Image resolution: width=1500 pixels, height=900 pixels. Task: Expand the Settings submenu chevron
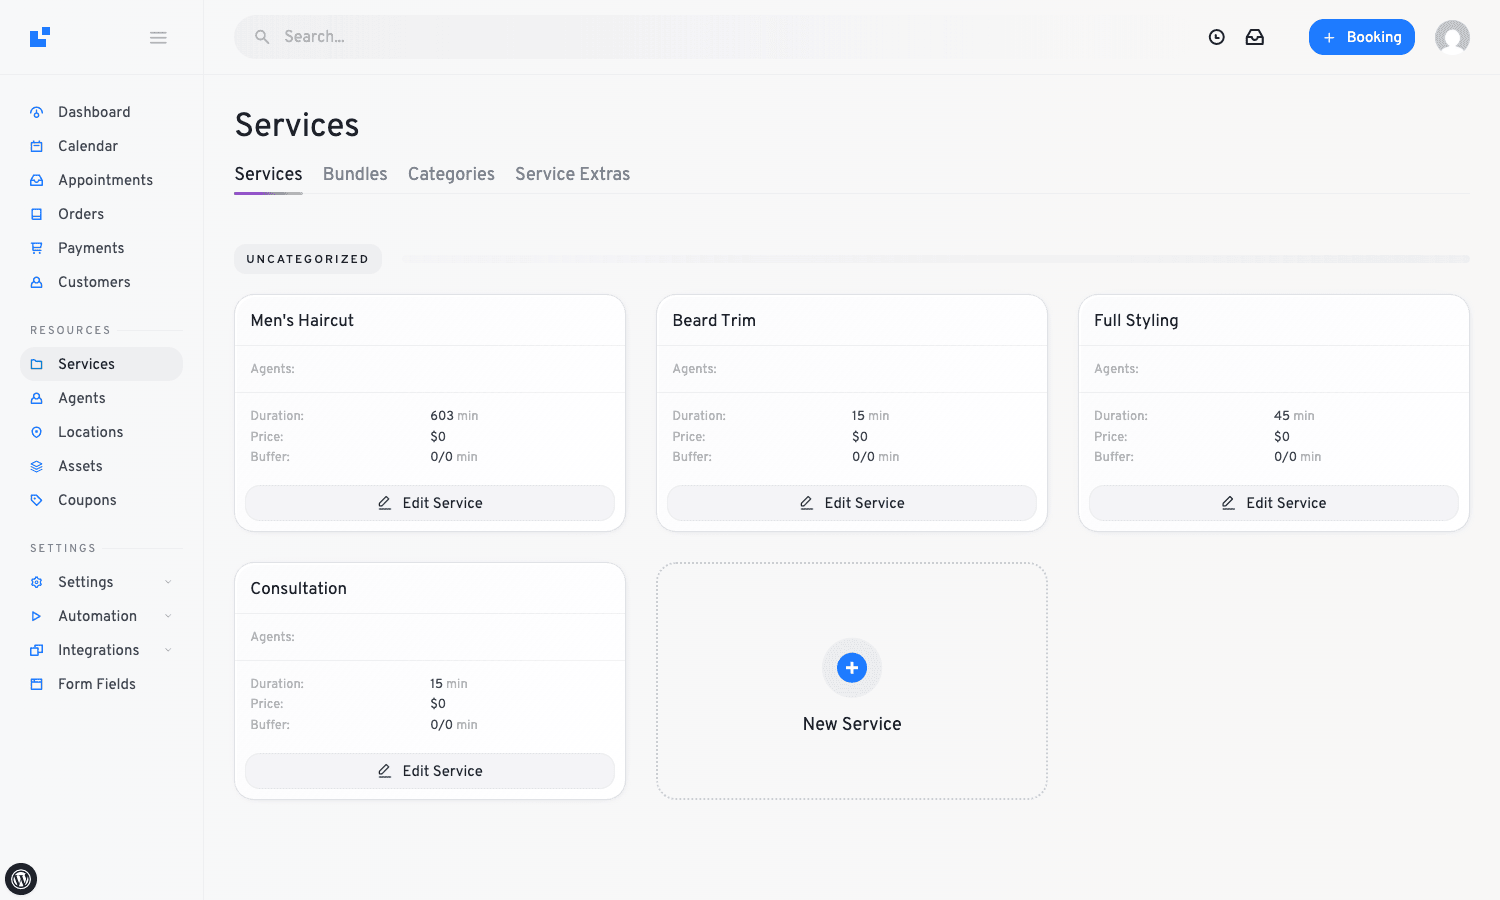pyautogui.click(x=168, y=582)
